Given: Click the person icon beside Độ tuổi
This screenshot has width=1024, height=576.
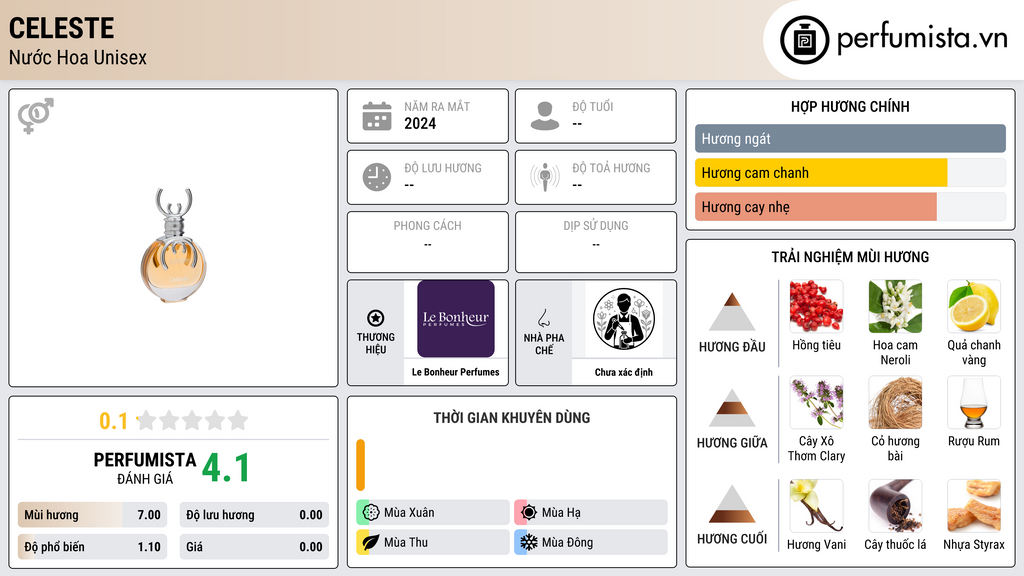Looking at the screenshot, I should (545, 116).
